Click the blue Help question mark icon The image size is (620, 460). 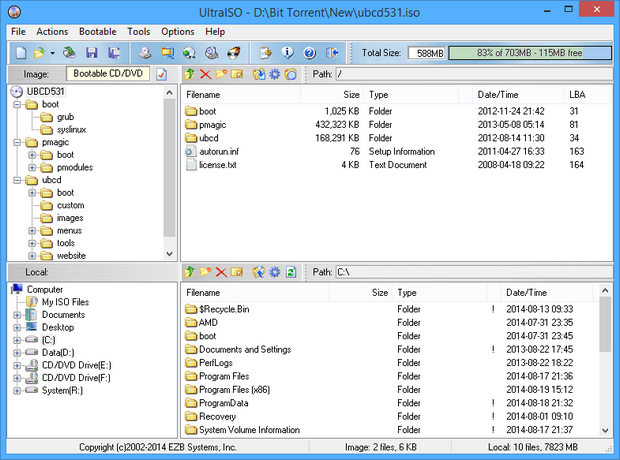pyautogui.click(x=310, y=53)
